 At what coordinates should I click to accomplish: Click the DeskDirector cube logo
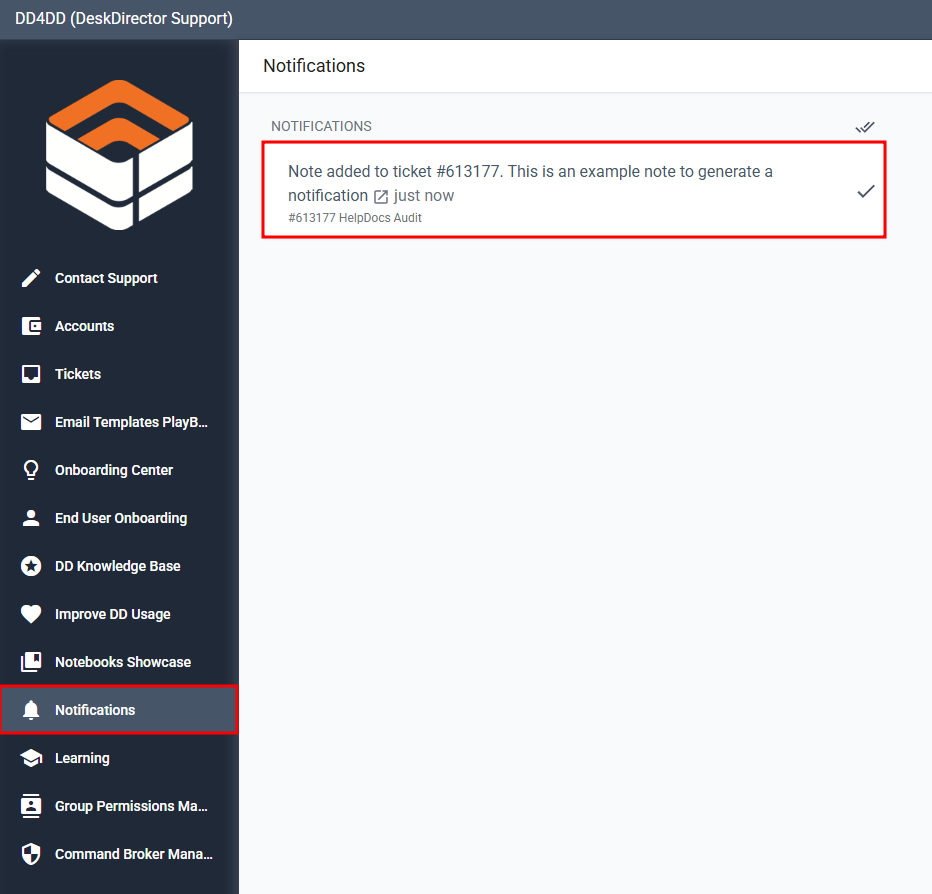tap(119, 155)
